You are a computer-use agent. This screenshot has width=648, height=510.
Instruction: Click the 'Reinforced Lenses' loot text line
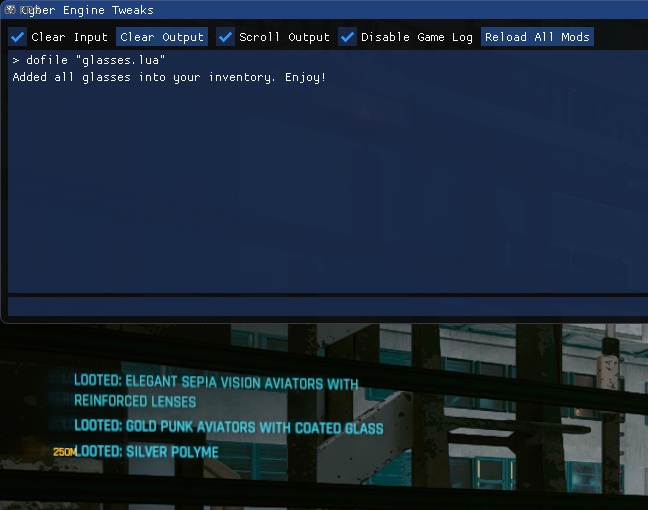coord(135,401)
